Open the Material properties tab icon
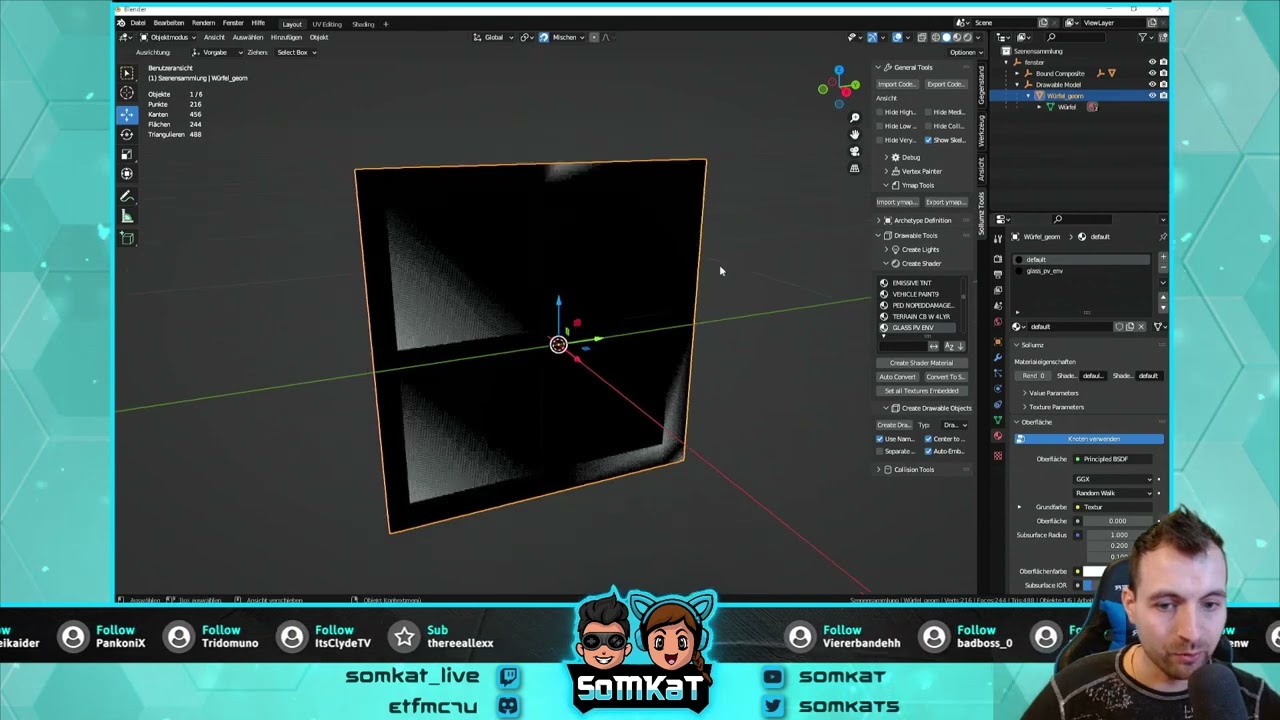This screenshot has width=1280, height=720. 998,436
